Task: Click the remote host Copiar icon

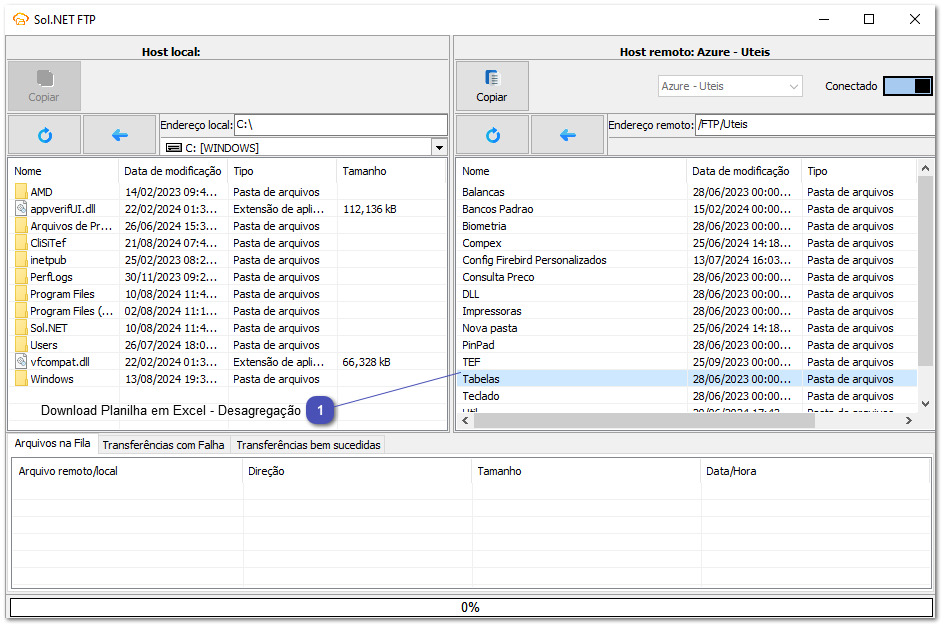Action: [x=491, y=78]
